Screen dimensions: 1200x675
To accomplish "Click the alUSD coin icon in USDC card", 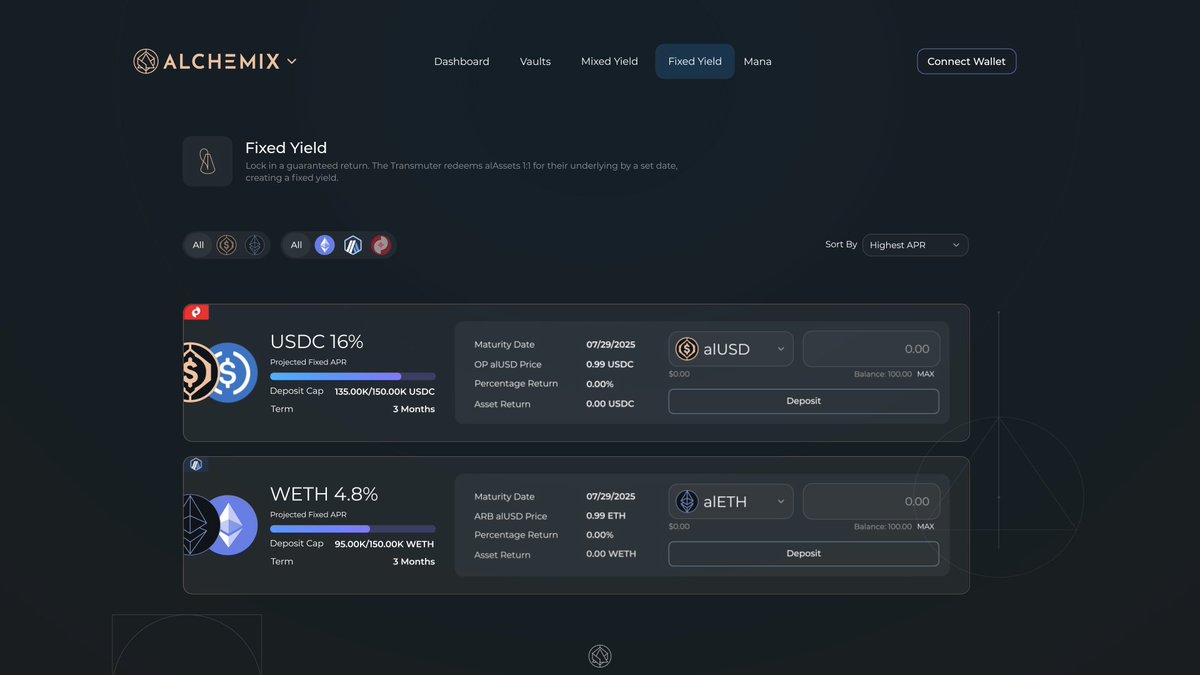I will [197, 373].
